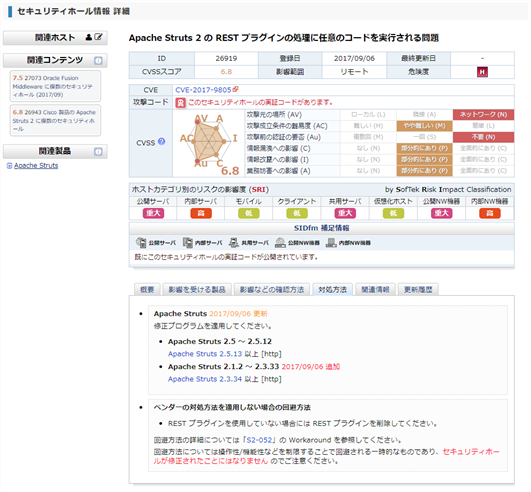Click the edit pencil icon in 関連ホスト header

pyautogui.click(x=98, y=37)
